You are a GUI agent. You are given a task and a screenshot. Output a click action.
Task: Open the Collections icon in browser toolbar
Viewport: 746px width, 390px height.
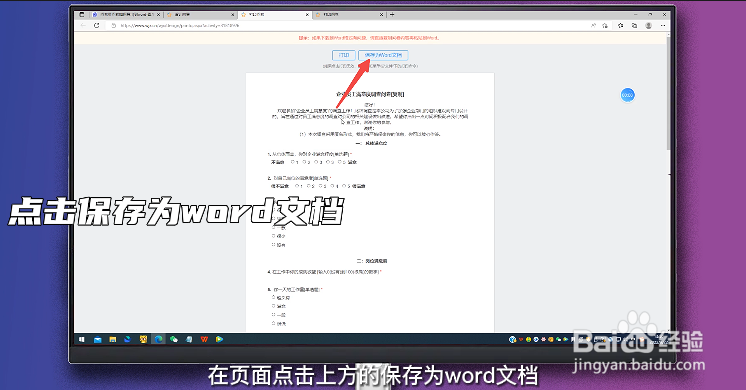pos(634,25)
